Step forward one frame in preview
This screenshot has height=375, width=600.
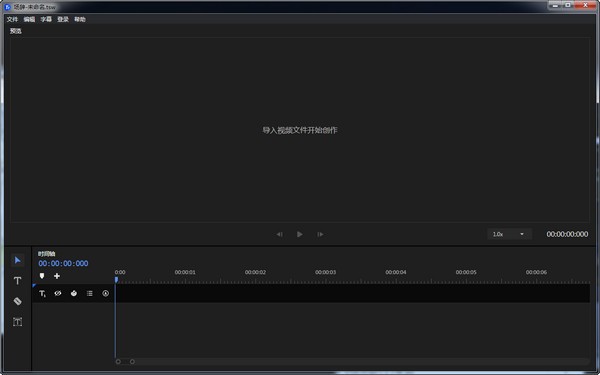320,234
